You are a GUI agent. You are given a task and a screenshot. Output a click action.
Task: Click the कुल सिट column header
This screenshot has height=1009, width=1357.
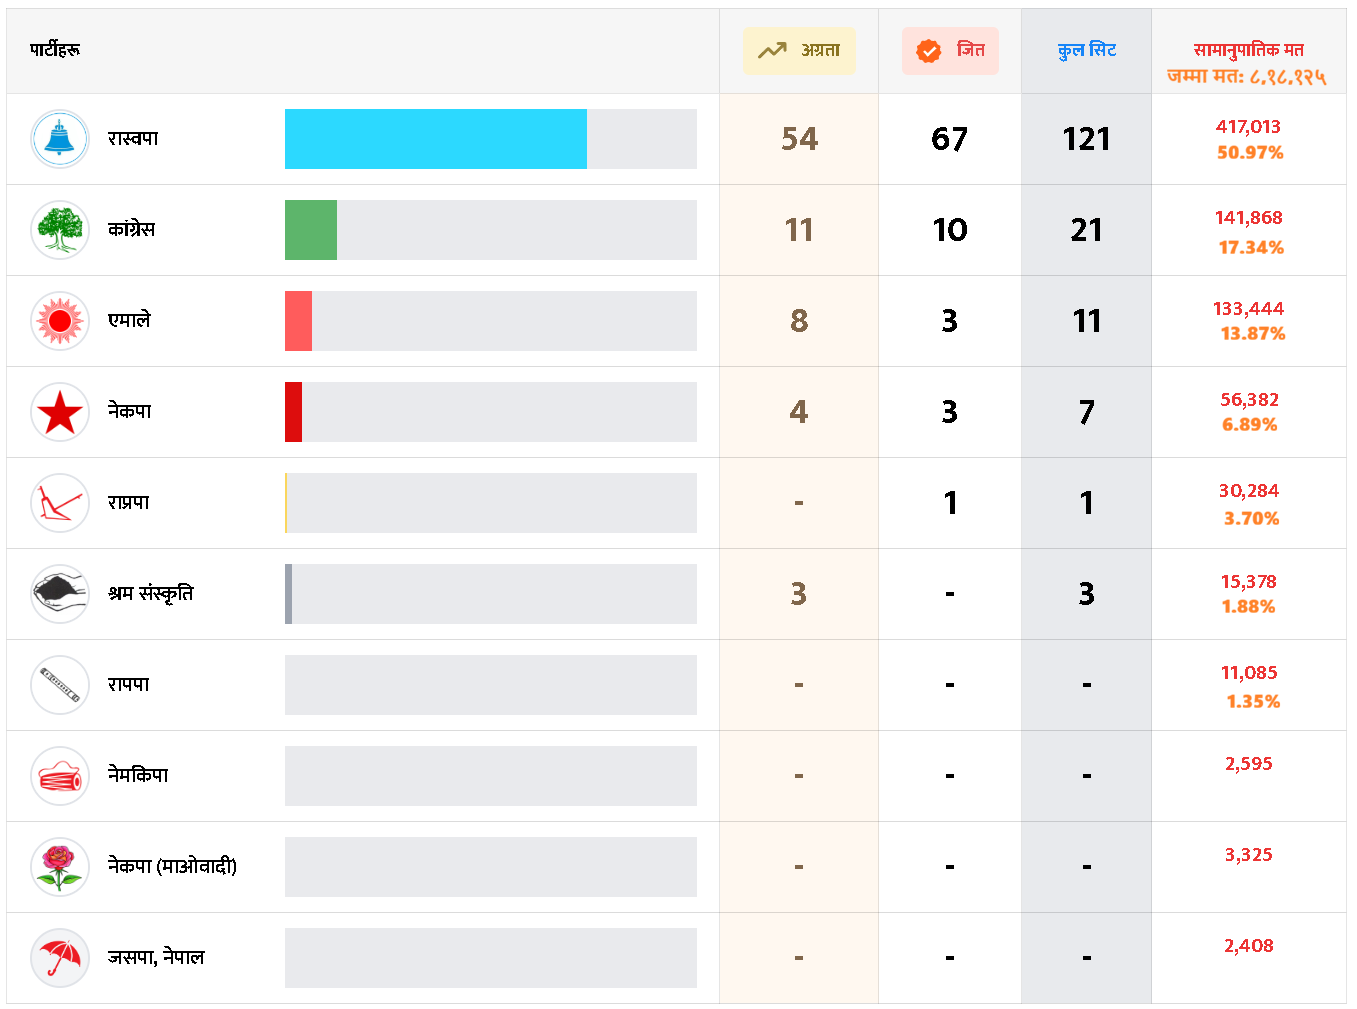1086,51
